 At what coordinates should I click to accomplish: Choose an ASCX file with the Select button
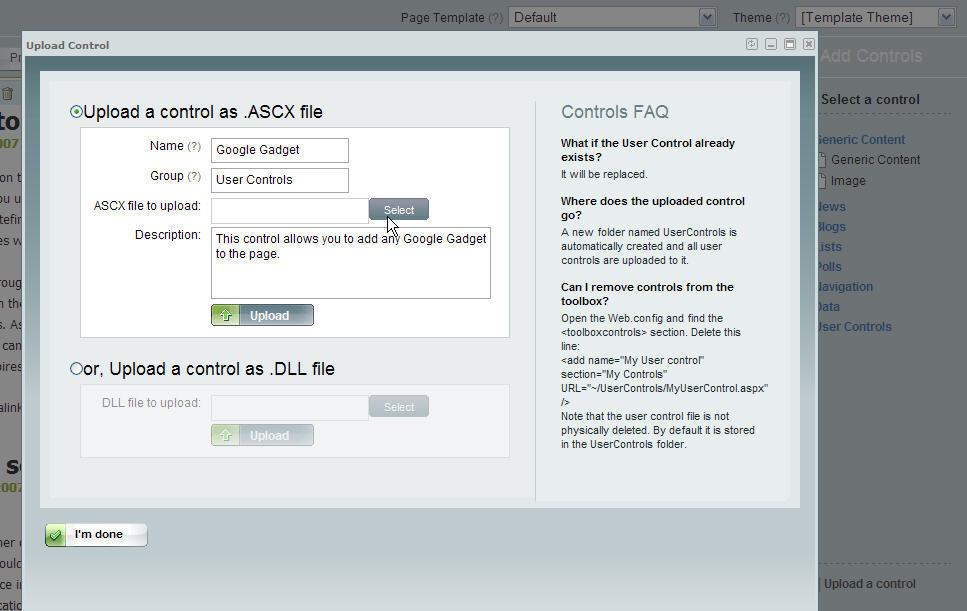coord(399,210)
